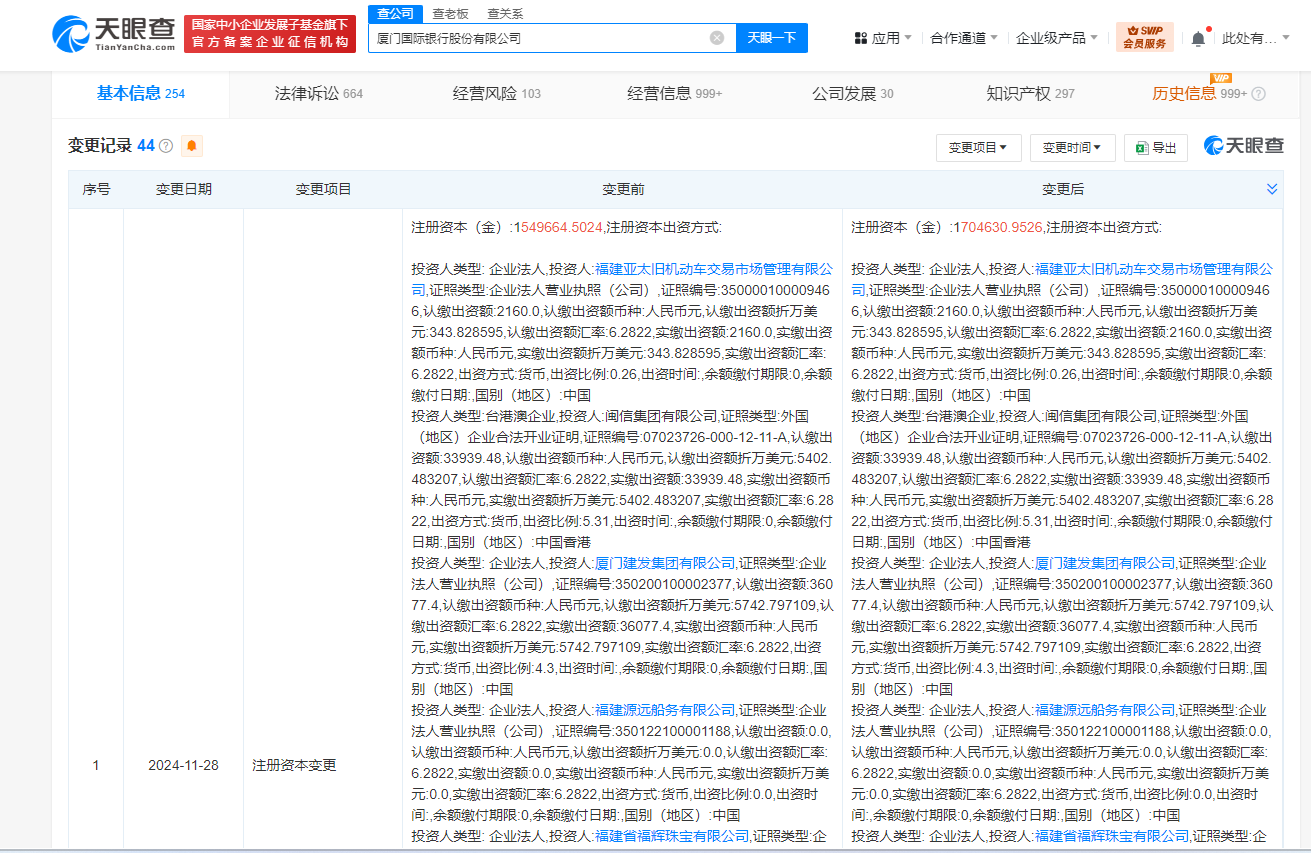Image resolution: width=1311 pixels, height=853 pixels.
Task: Collapse table details with the double chevron
Action: coord(1272,187)
